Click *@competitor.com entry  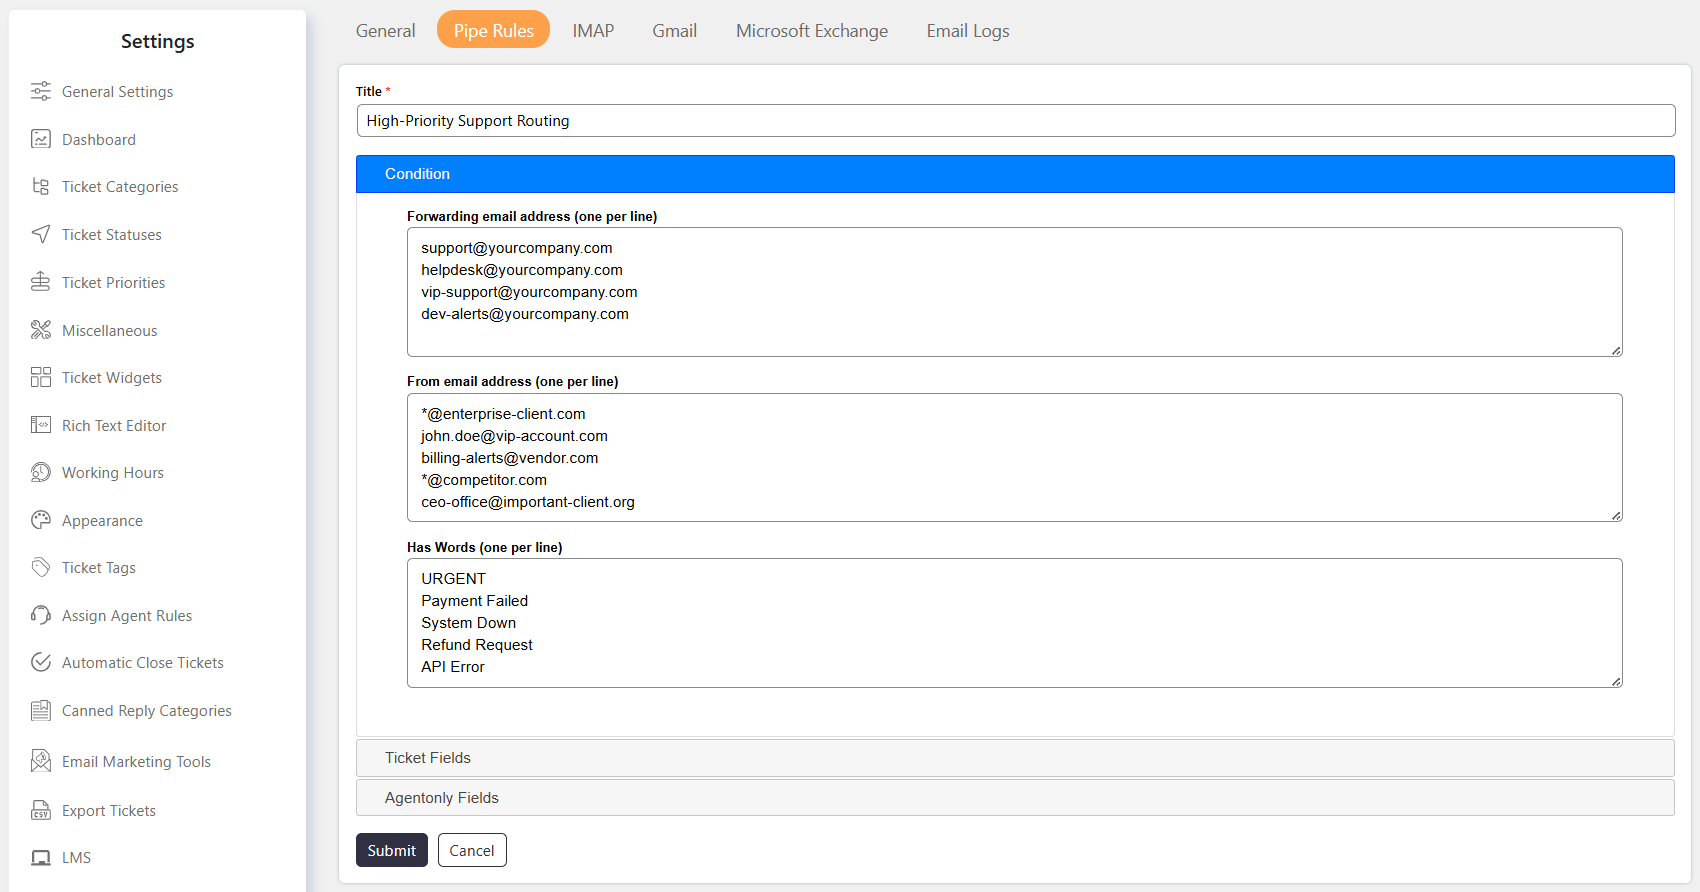click(484, 480)
